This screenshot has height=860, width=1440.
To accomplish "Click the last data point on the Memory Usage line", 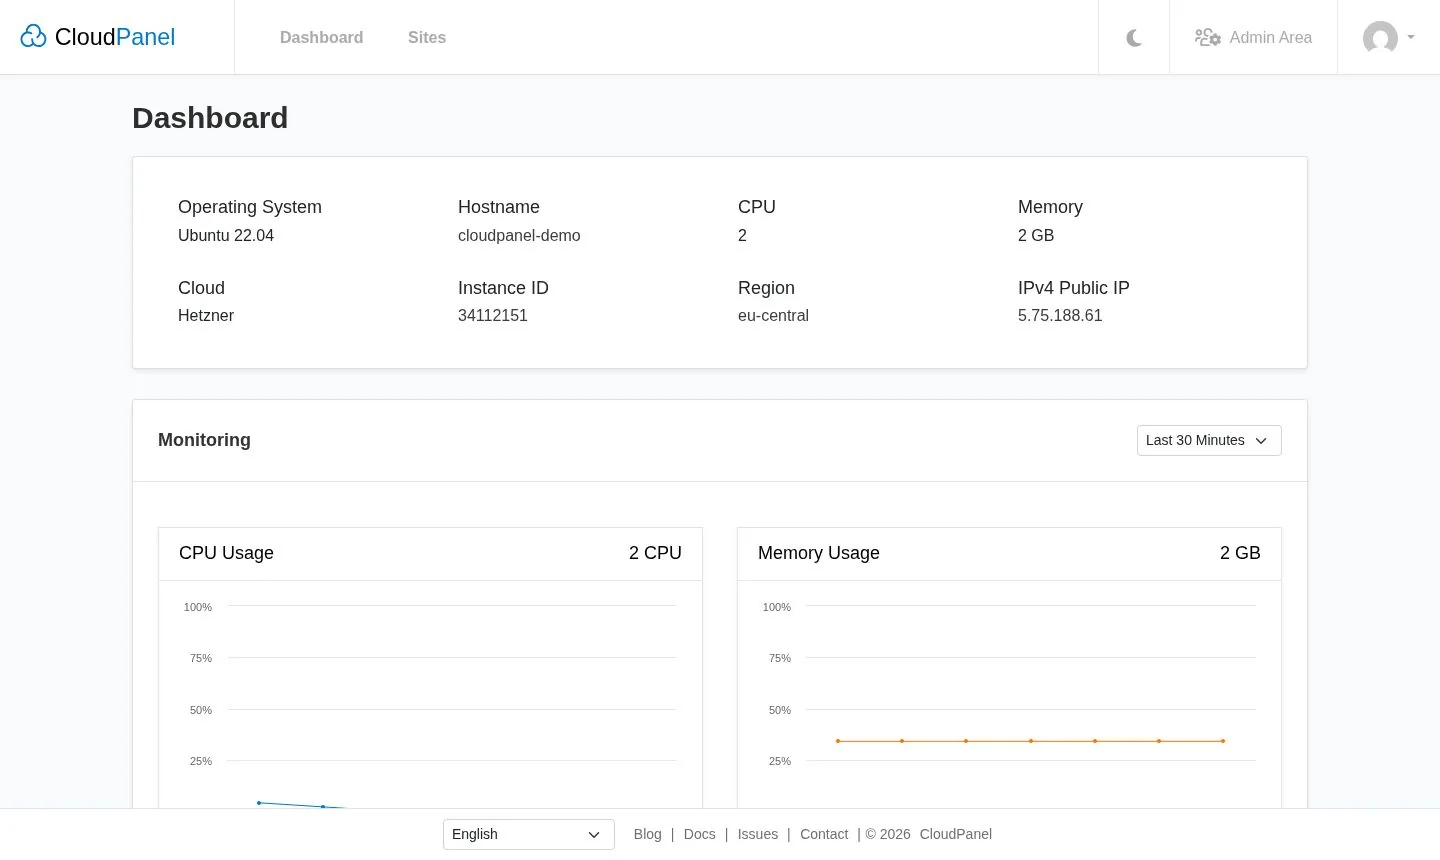I will (x=1223, y=741).
